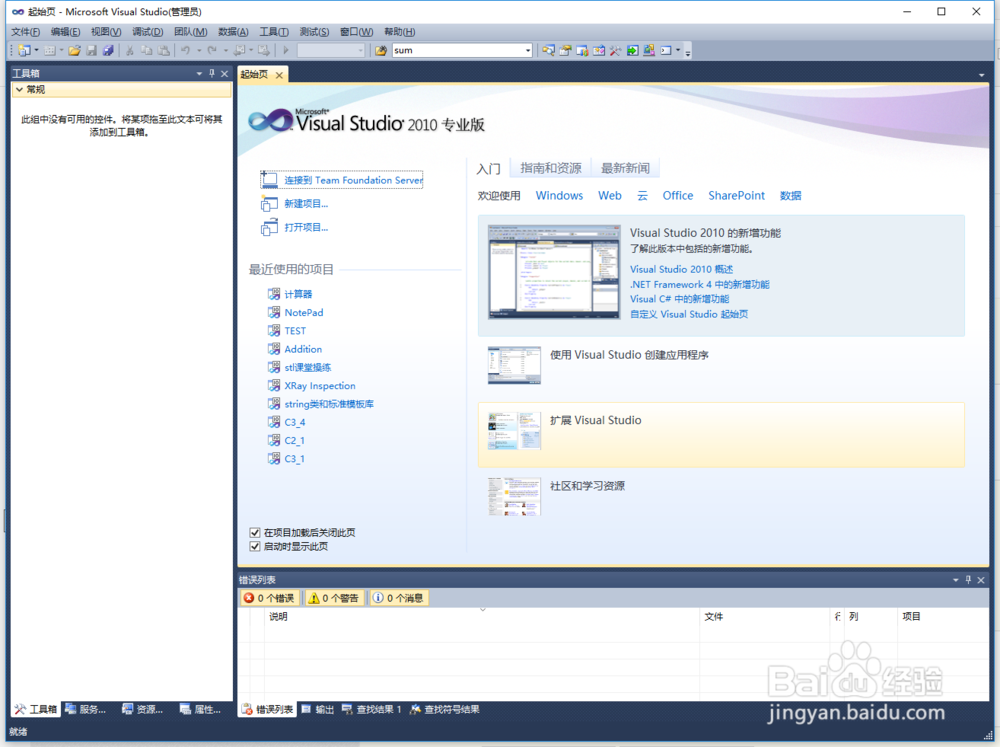The image size is (1000, 747).
Task: Toggle the 0 个错误 filter button
Action: (x=269, y=598)
